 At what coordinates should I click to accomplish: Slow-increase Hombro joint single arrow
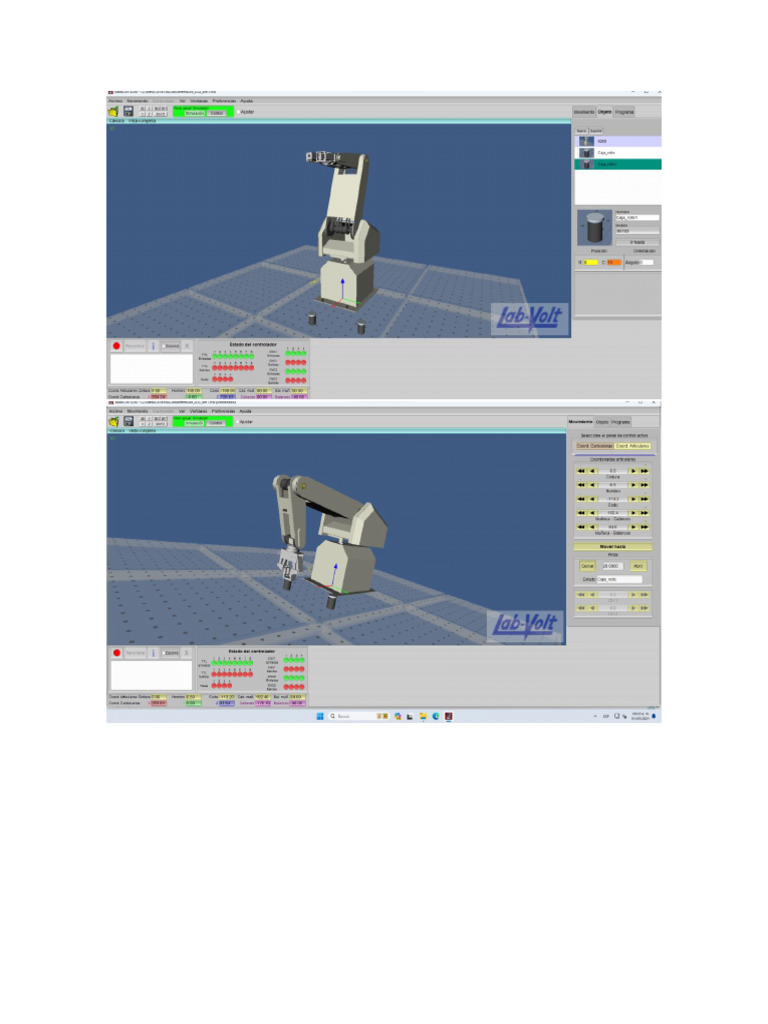tap(632, 485)
